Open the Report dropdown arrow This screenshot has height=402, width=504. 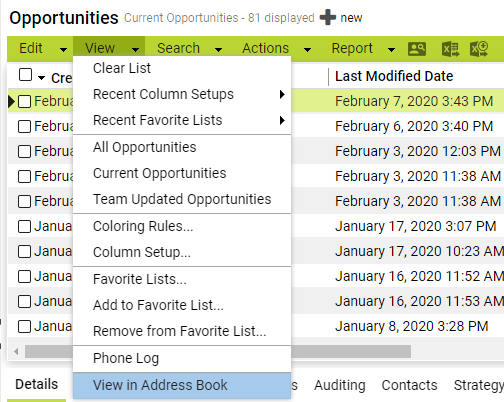click(x=391, y=50)
